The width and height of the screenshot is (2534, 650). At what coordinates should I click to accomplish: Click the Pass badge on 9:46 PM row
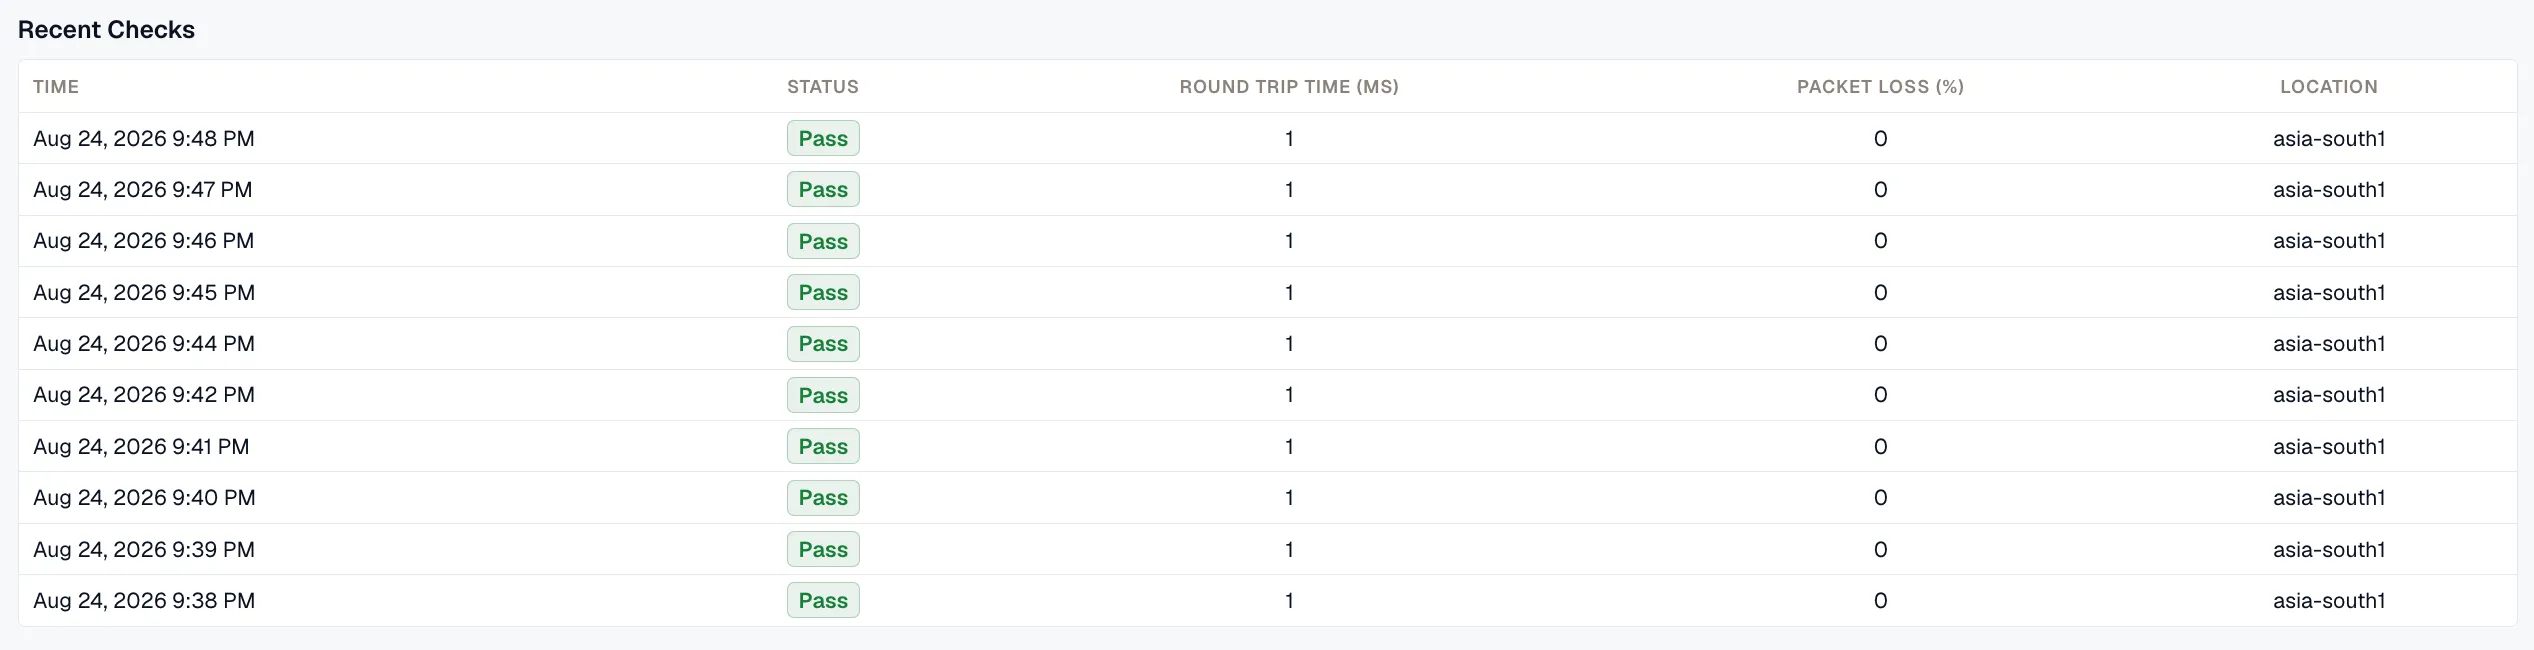click(823, 241)
